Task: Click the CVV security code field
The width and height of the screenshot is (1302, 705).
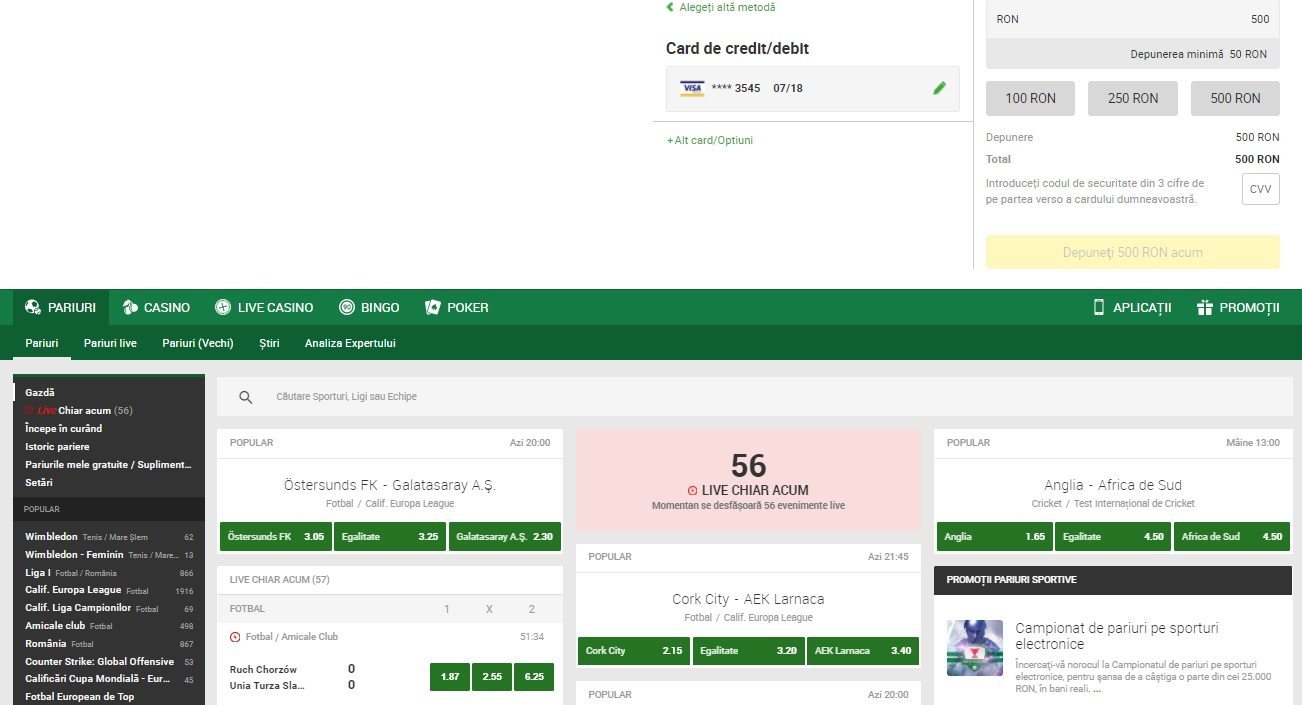Action: (x=1260, y=189)
